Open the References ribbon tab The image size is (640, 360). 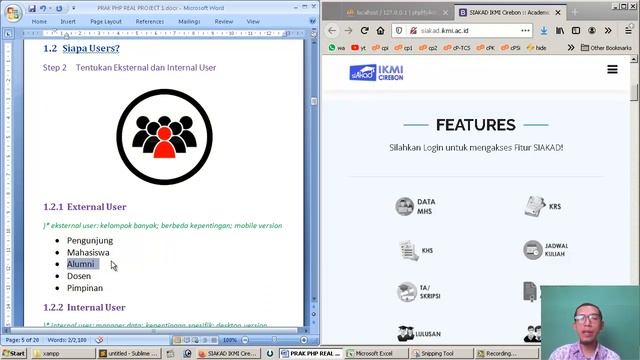[x=149, y=21]
